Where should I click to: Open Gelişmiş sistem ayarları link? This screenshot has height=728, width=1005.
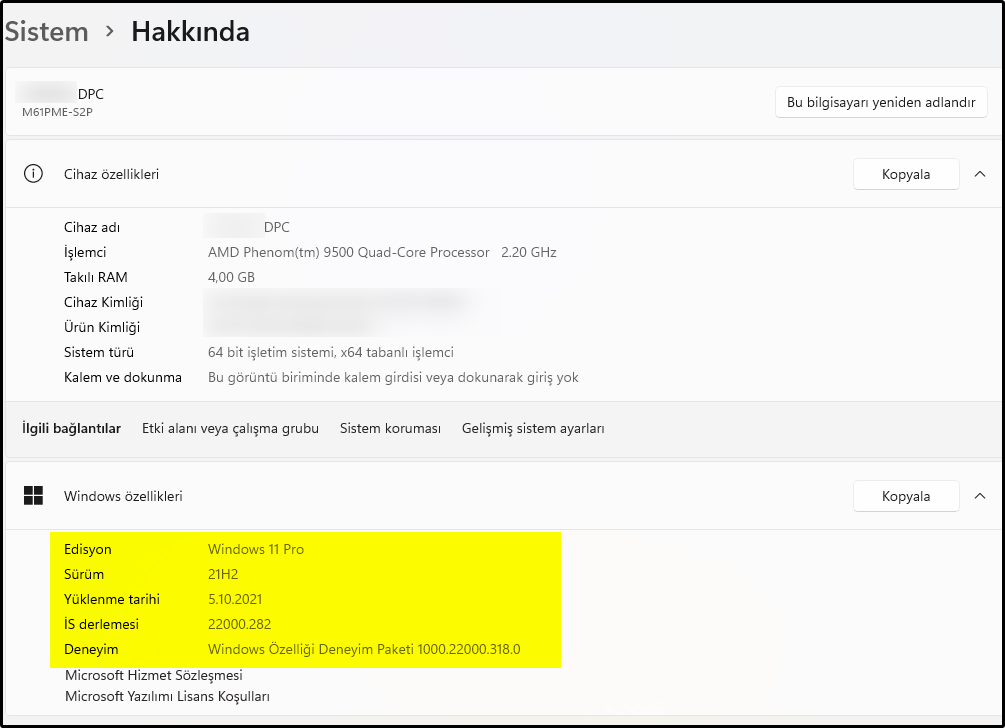(533, 428)
